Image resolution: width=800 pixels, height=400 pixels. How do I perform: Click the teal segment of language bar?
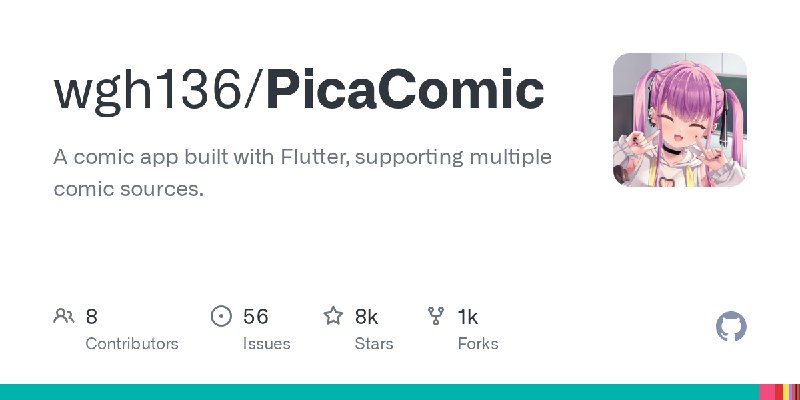380,392
